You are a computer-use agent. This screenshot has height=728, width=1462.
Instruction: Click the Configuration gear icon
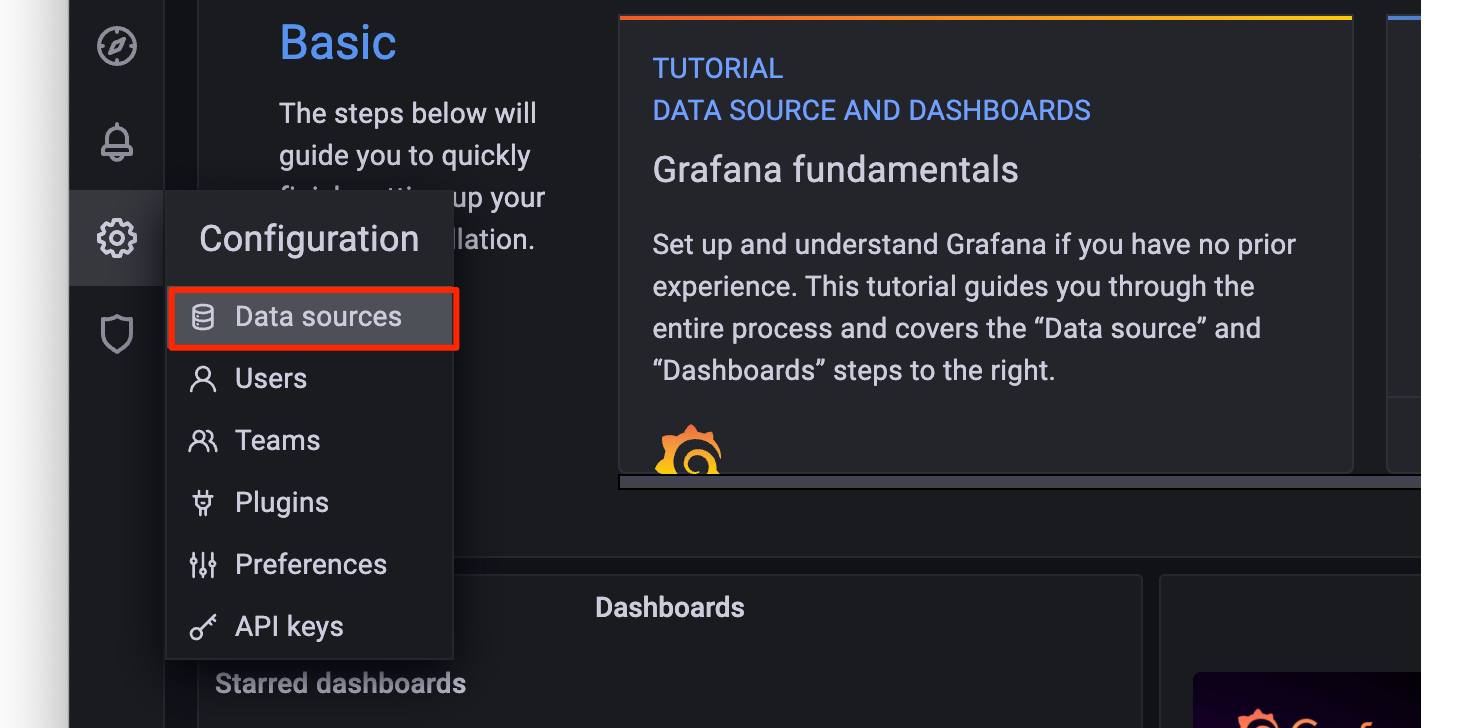click(117, 238)
